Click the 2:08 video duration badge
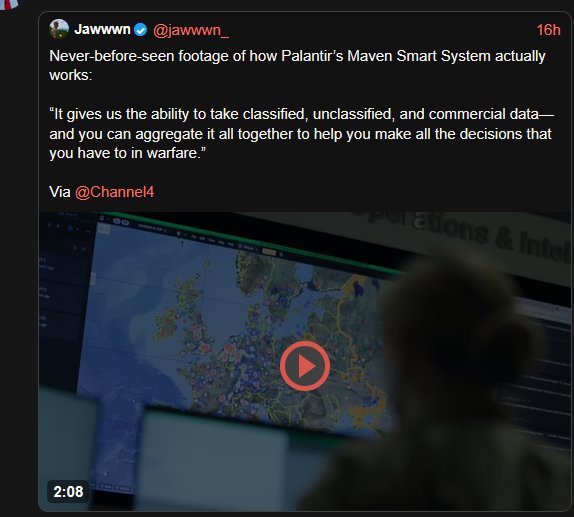The width and height of the screenshot is (574, 517). coord(68,491)
